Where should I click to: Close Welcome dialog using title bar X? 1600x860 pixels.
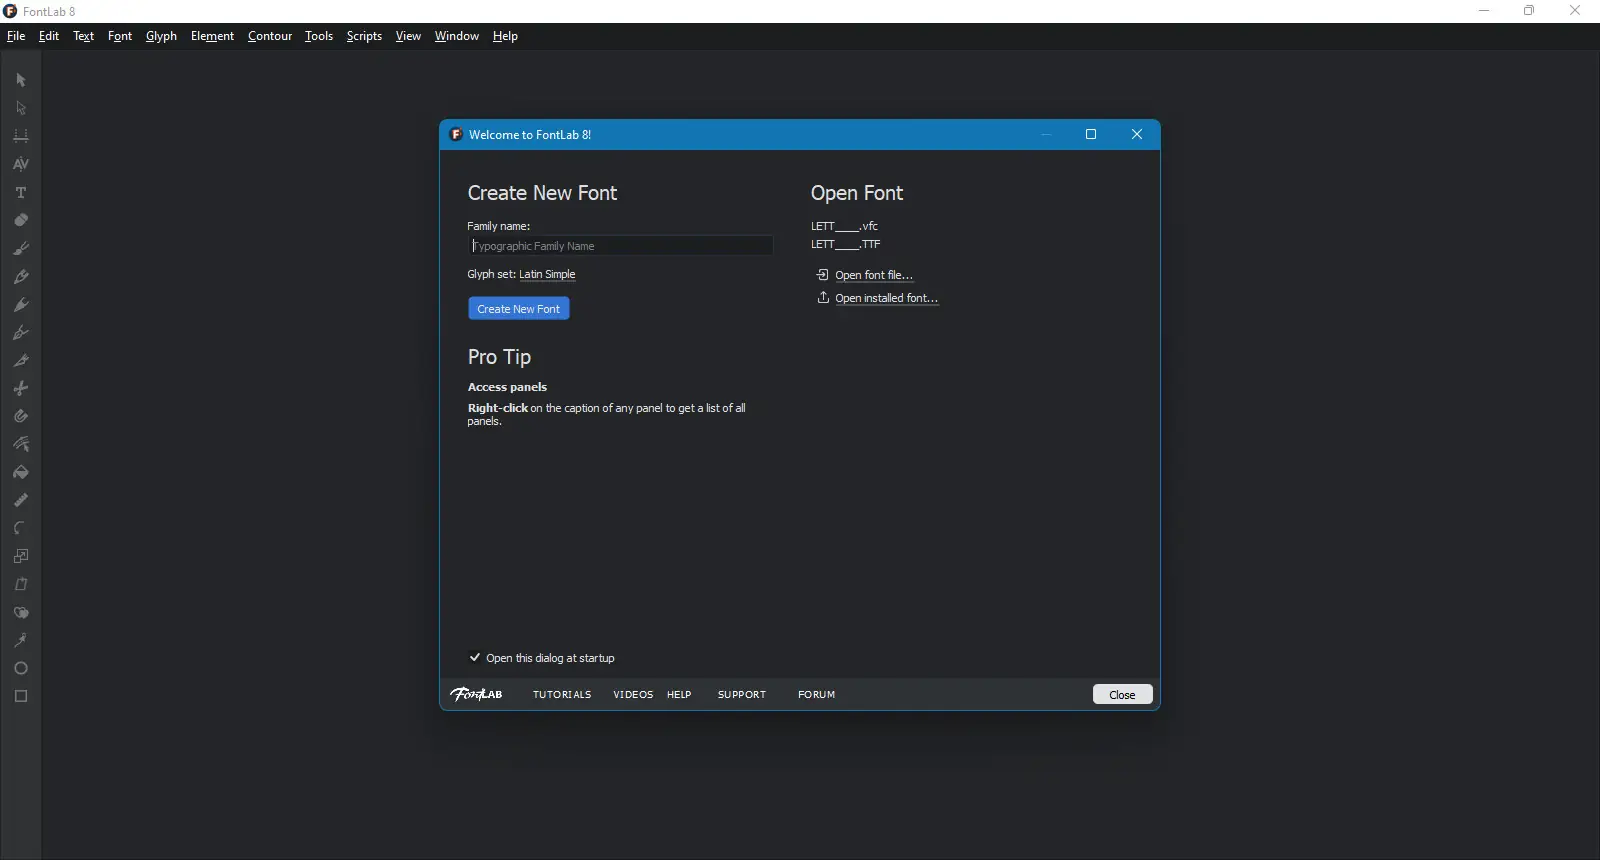click(1137, 135)
